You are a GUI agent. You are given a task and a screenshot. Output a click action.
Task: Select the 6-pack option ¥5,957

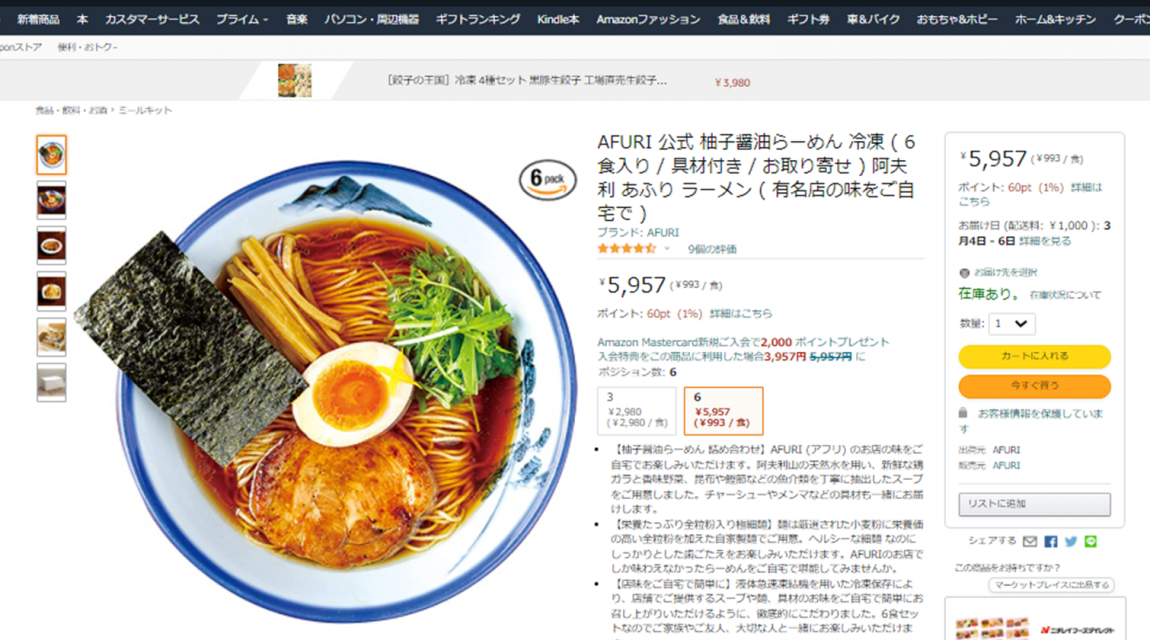tap(723, 411)
